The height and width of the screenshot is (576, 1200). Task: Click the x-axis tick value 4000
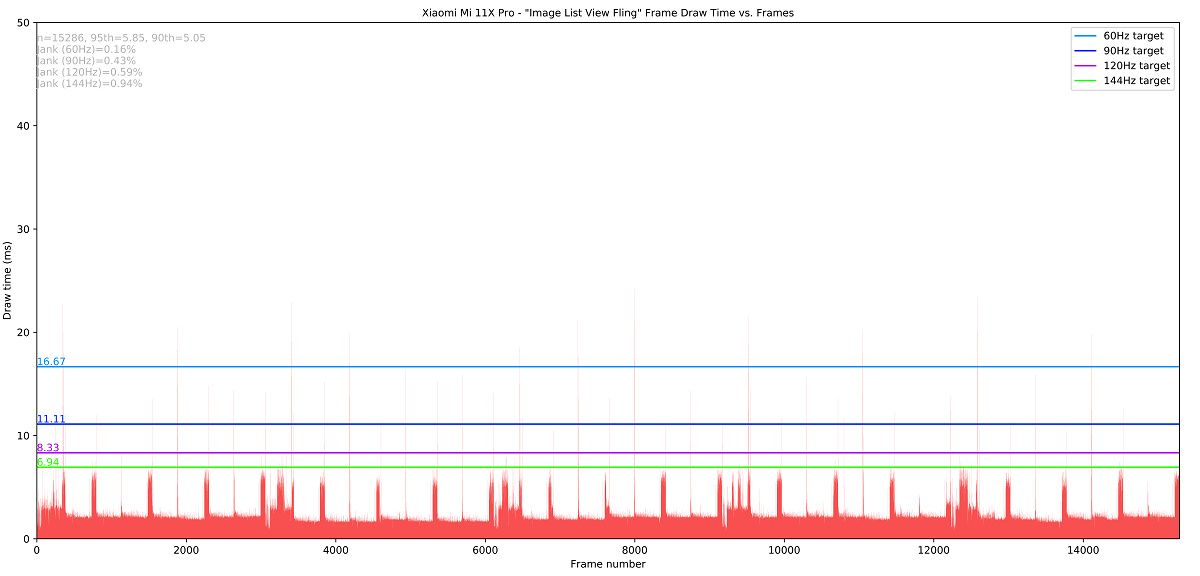coord(336,549)
